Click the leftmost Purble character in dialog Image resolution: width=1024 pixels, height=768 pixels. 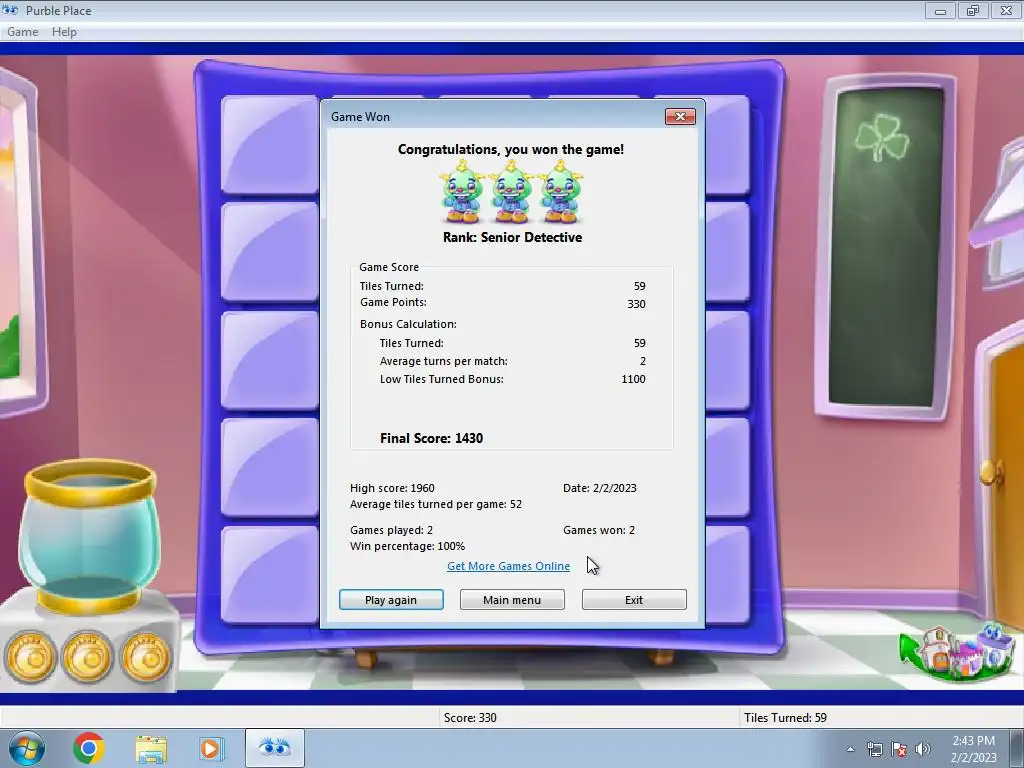[x=462, y=192]
